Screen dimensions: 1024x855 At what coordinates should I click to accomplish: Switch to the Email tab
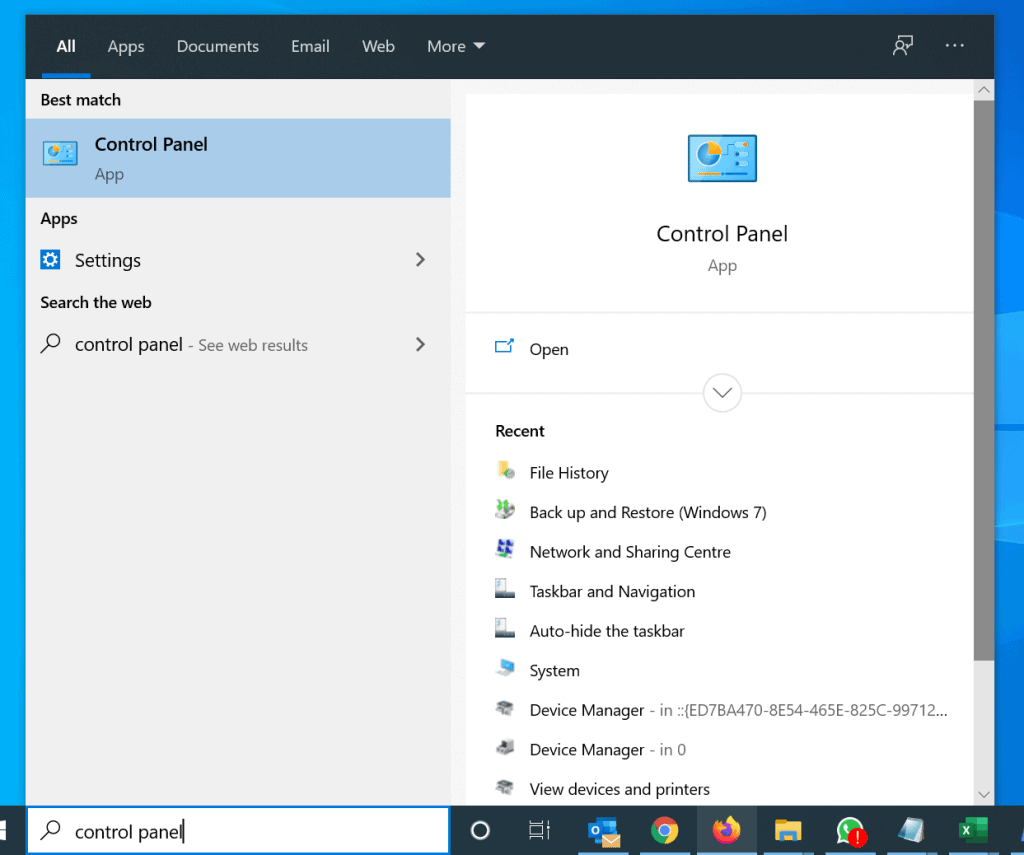click(310, 46)
